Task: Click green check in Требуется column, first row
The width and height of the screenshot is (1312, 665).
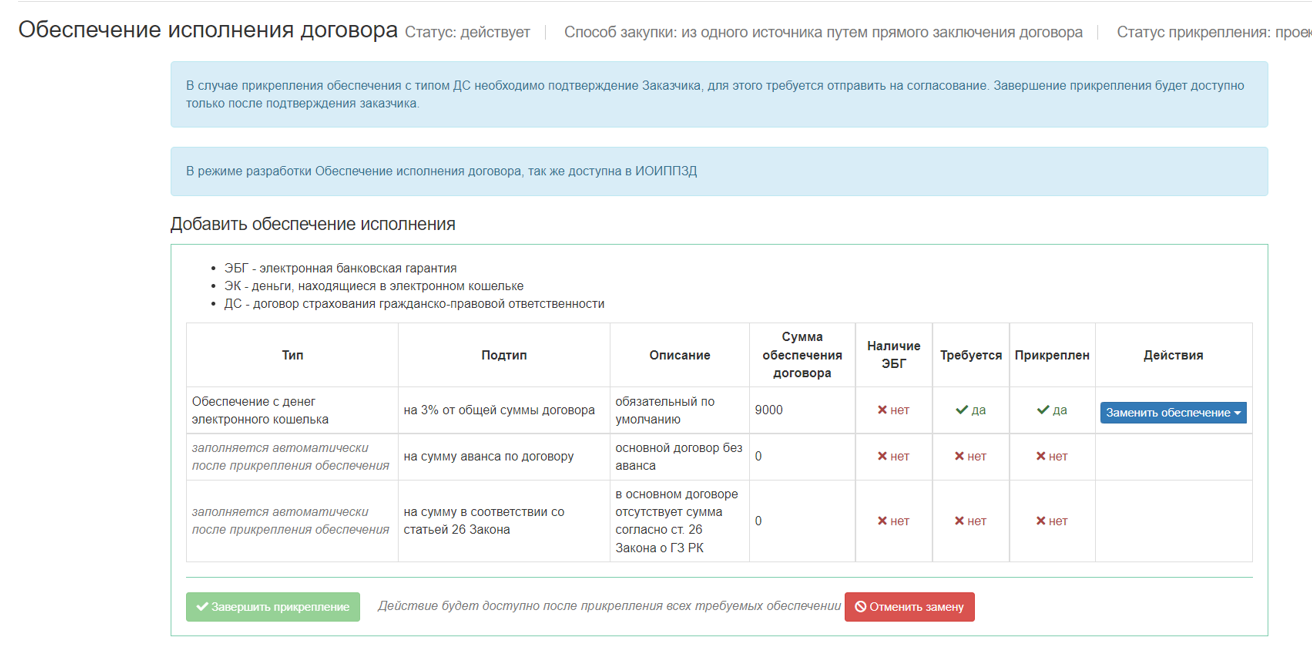Action: click(x=962, y=410)
